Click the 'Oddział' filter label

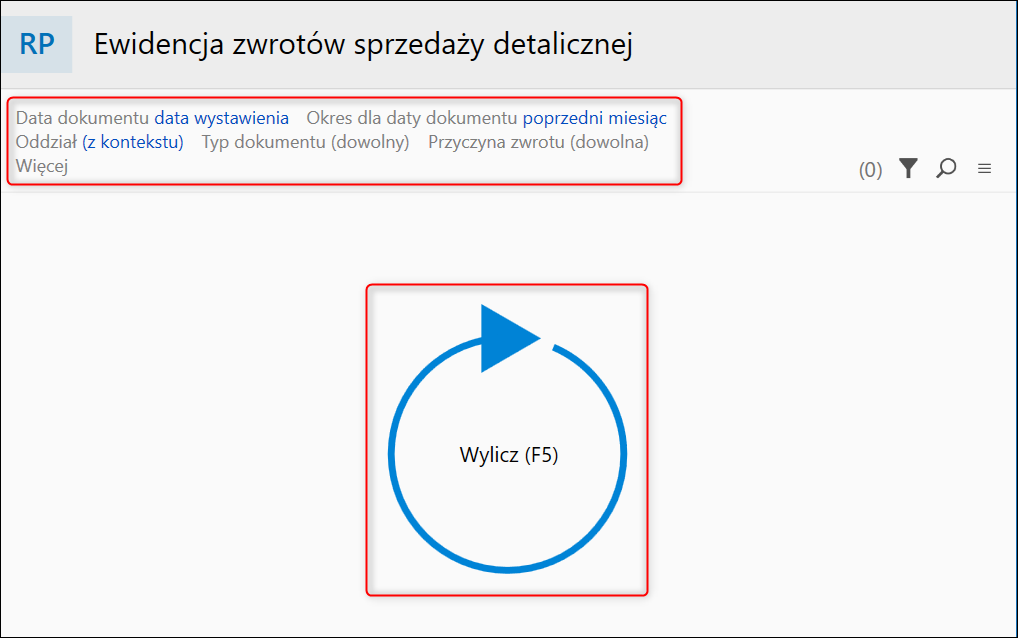[46, 142]
